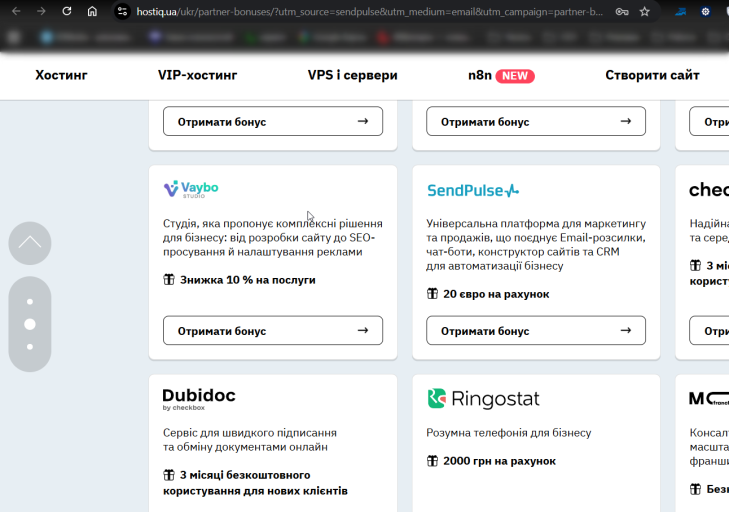Click the gift icon beside 20 євро
The image size is (729, 512).
pos(432,293)
